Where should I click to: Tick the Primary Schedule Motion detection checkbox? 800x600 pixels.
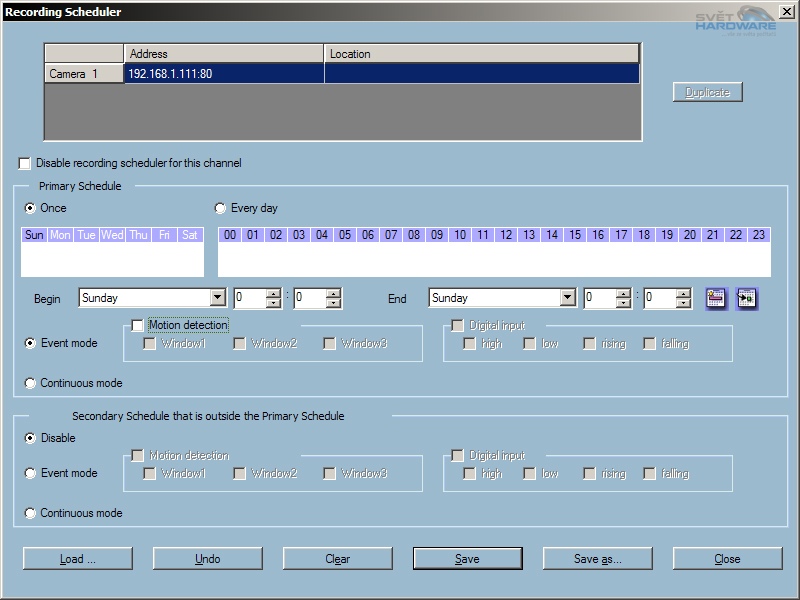(138, 325)
